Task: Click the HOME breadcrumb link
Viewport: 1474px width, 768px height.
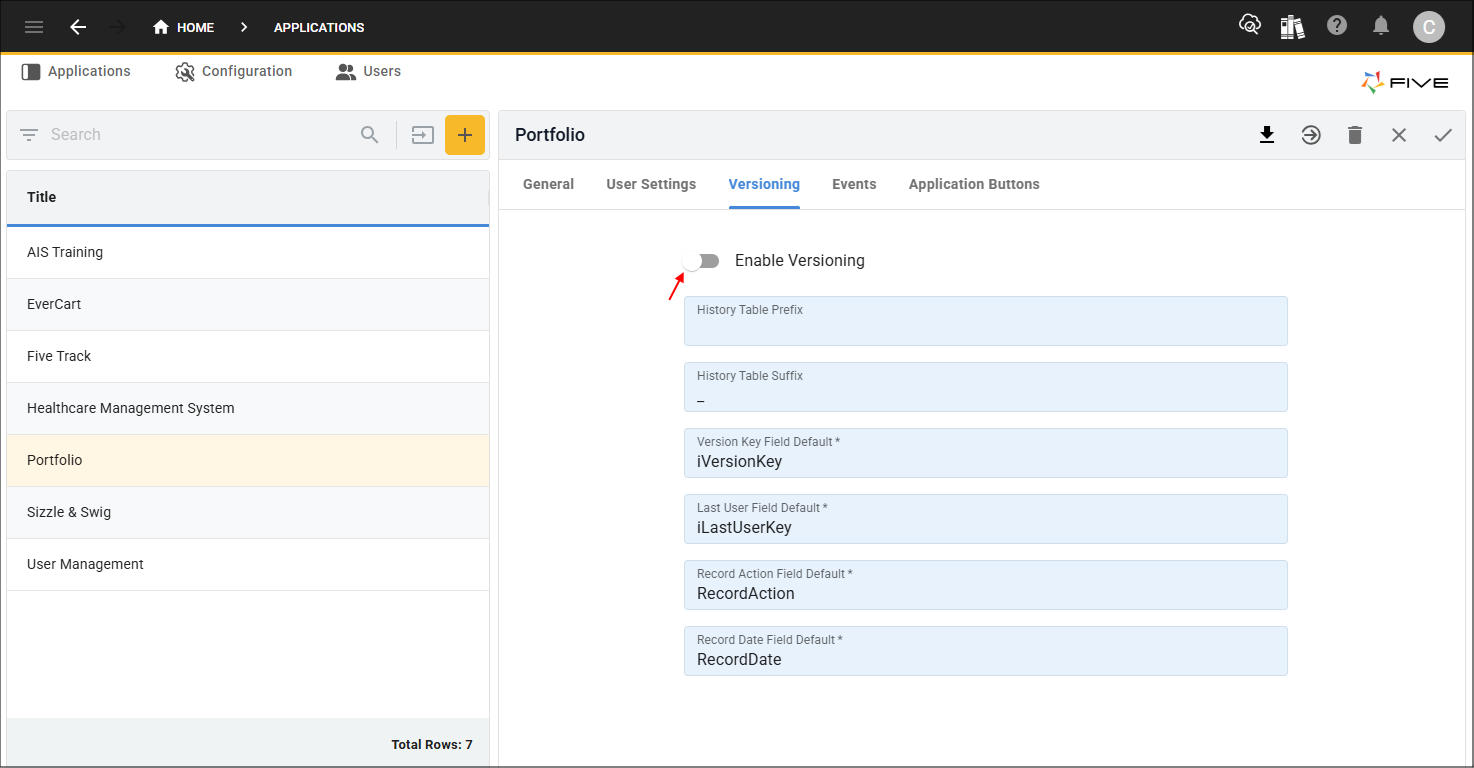Action: [192, 27]
